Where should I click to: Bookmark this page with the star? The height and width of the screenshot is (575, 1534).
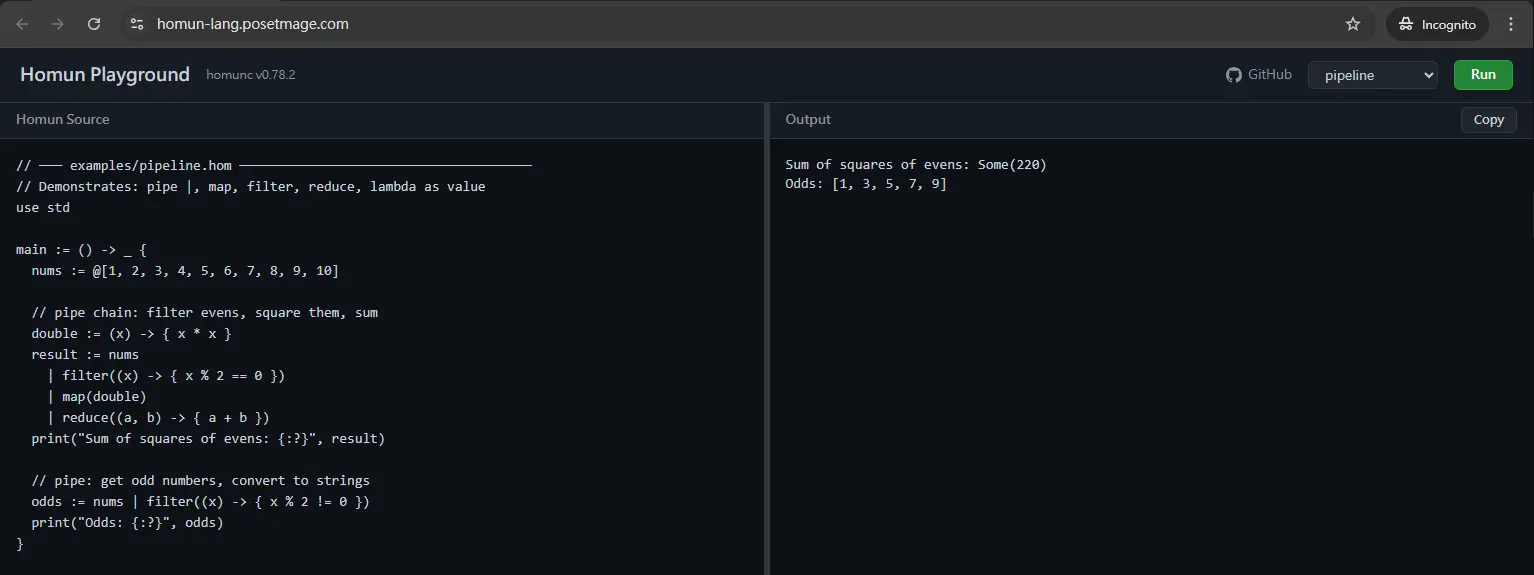[x=1353, y=24]
